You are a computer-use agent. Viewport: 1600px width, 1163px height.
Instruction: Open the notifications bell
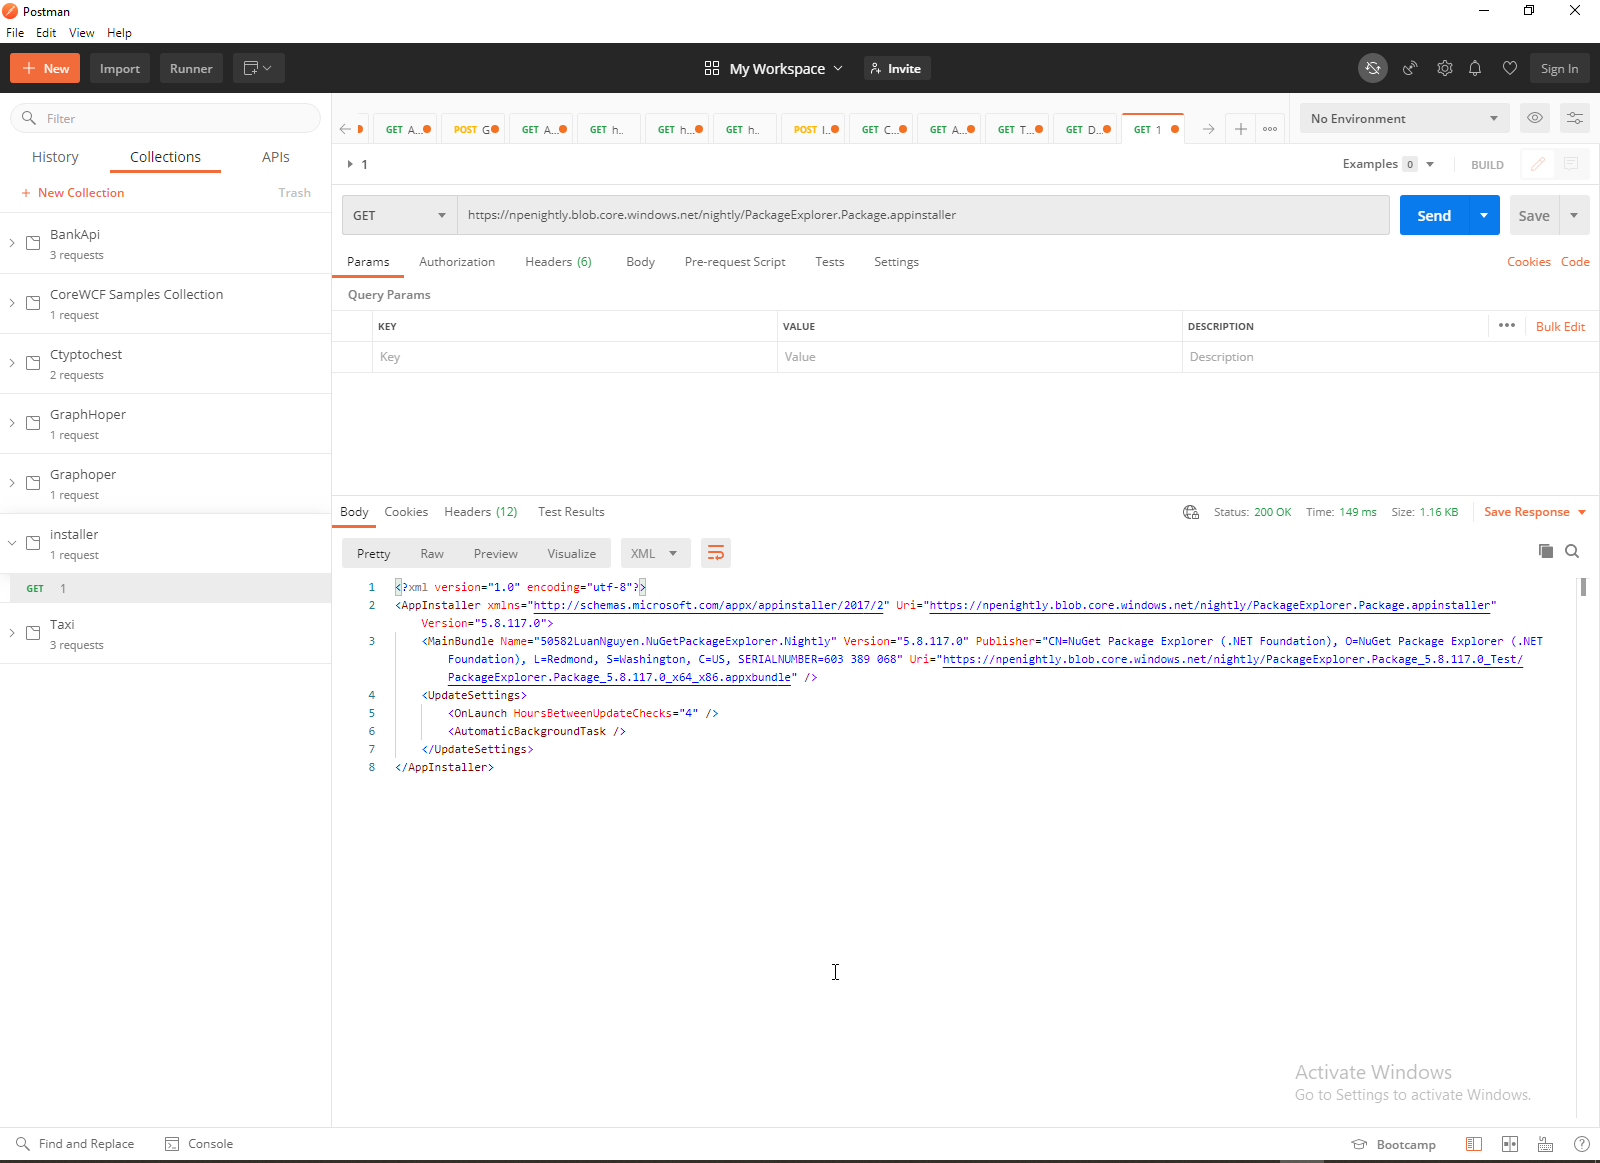1475,68
